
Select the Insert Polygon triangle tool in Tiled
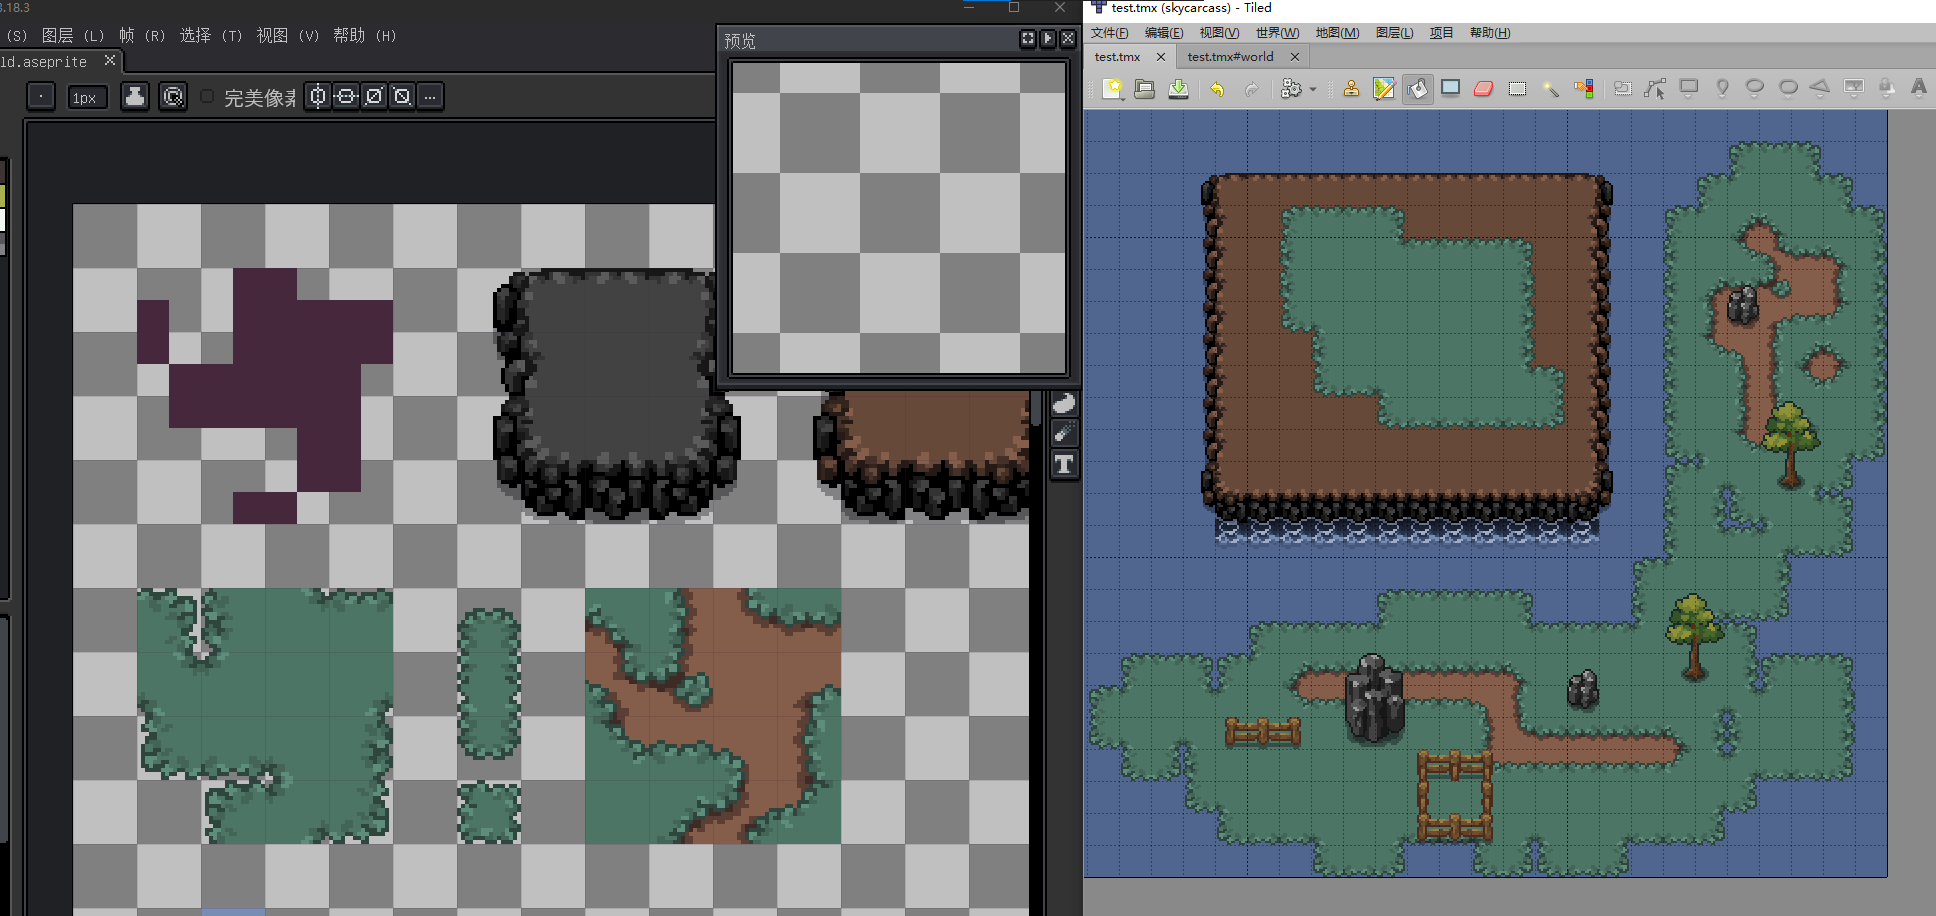pos(1820,89)
